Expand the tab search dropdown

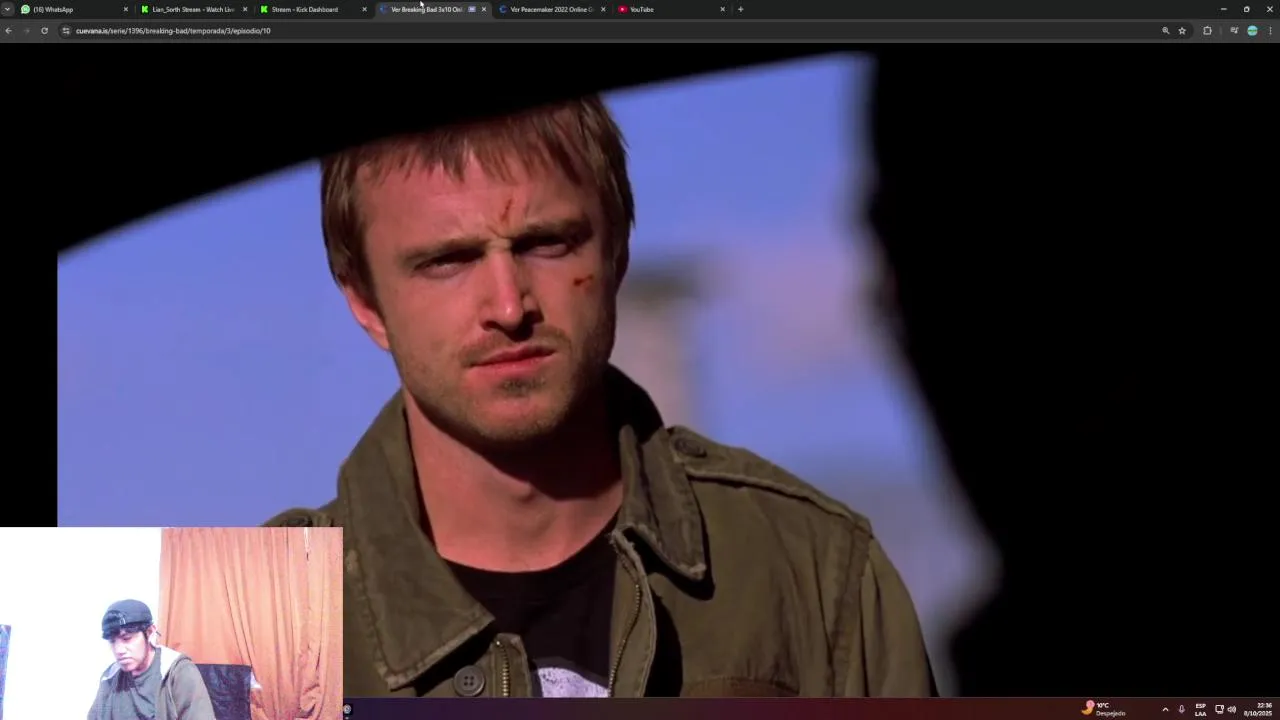point(7,9)
